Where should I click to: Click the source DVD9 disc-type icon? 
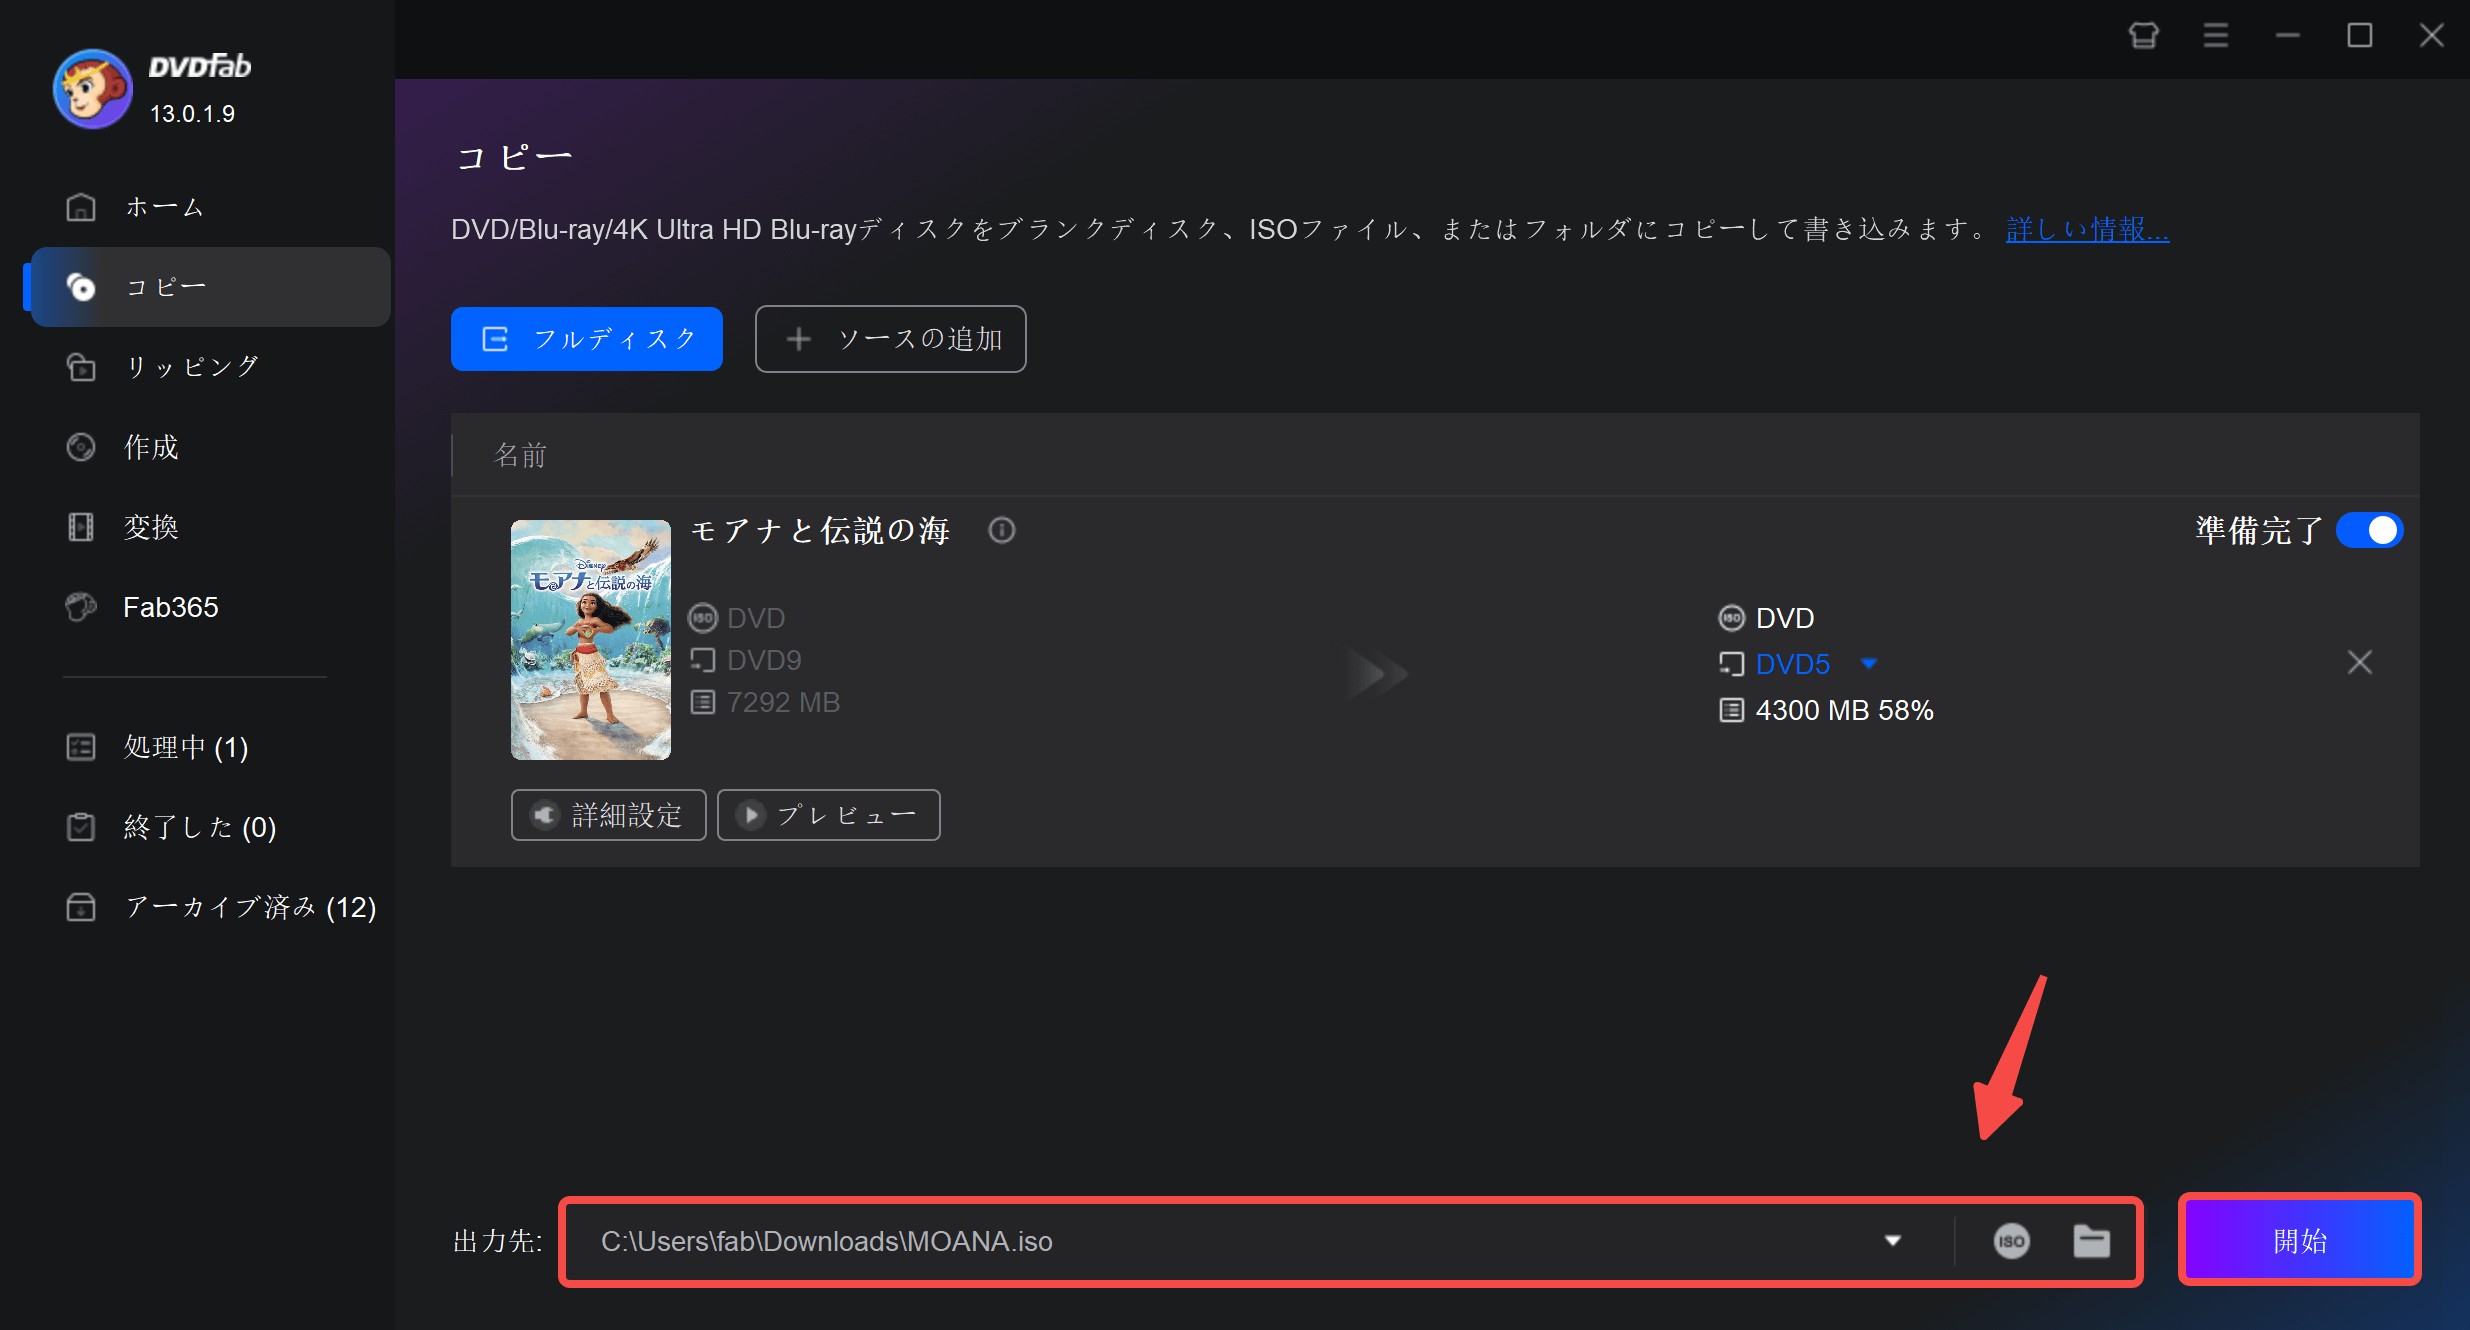[x=703, y=660]
